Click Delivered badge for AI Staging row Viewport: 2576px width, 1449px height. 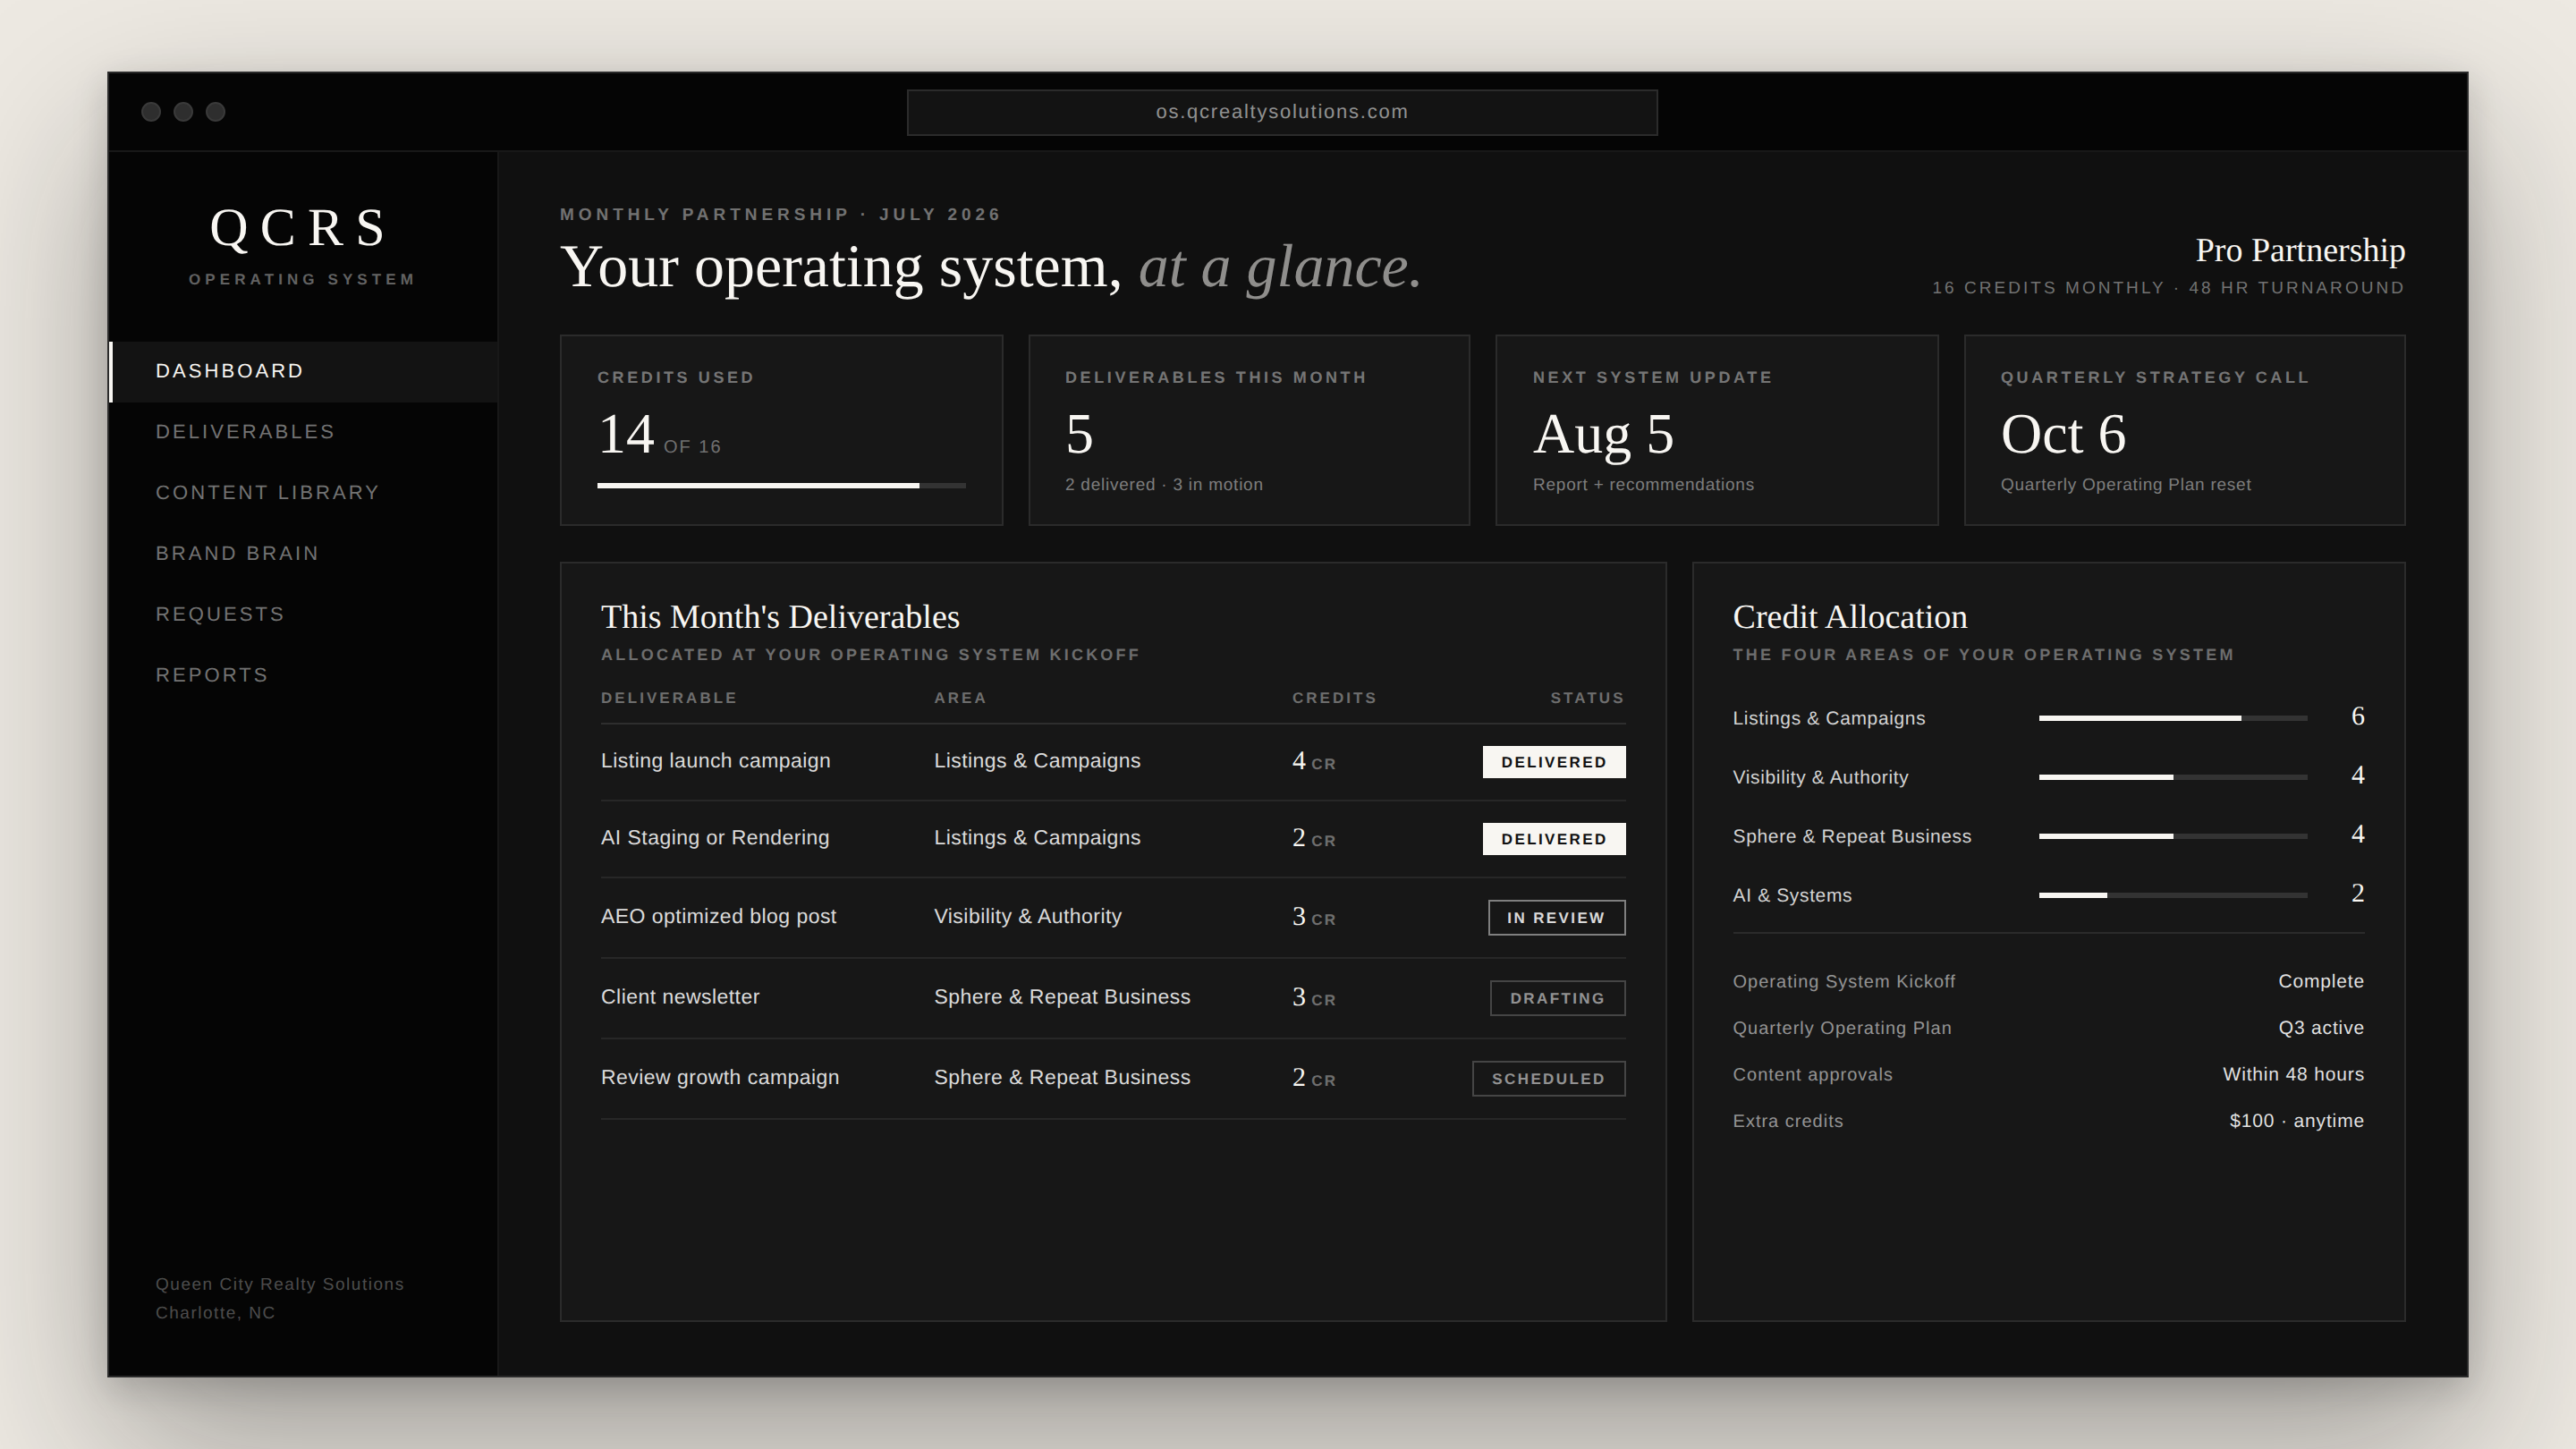click(1554, 839)
